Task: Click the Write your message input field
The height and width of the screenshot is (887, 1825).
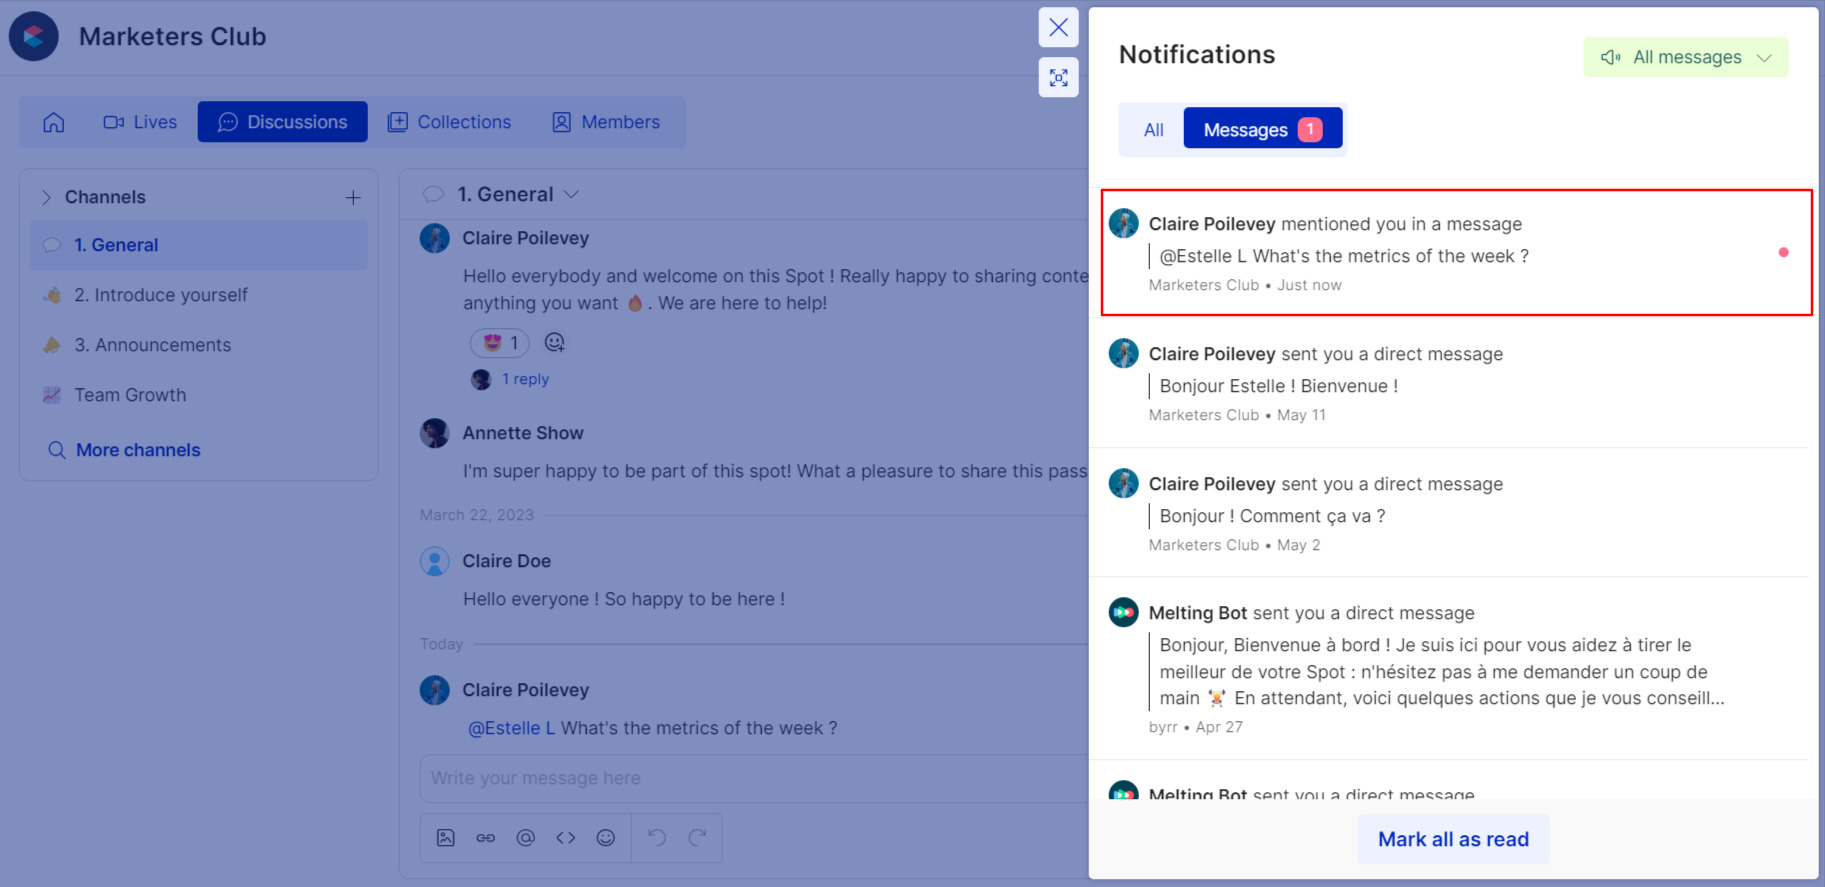Action: click(x=750, y=778)
